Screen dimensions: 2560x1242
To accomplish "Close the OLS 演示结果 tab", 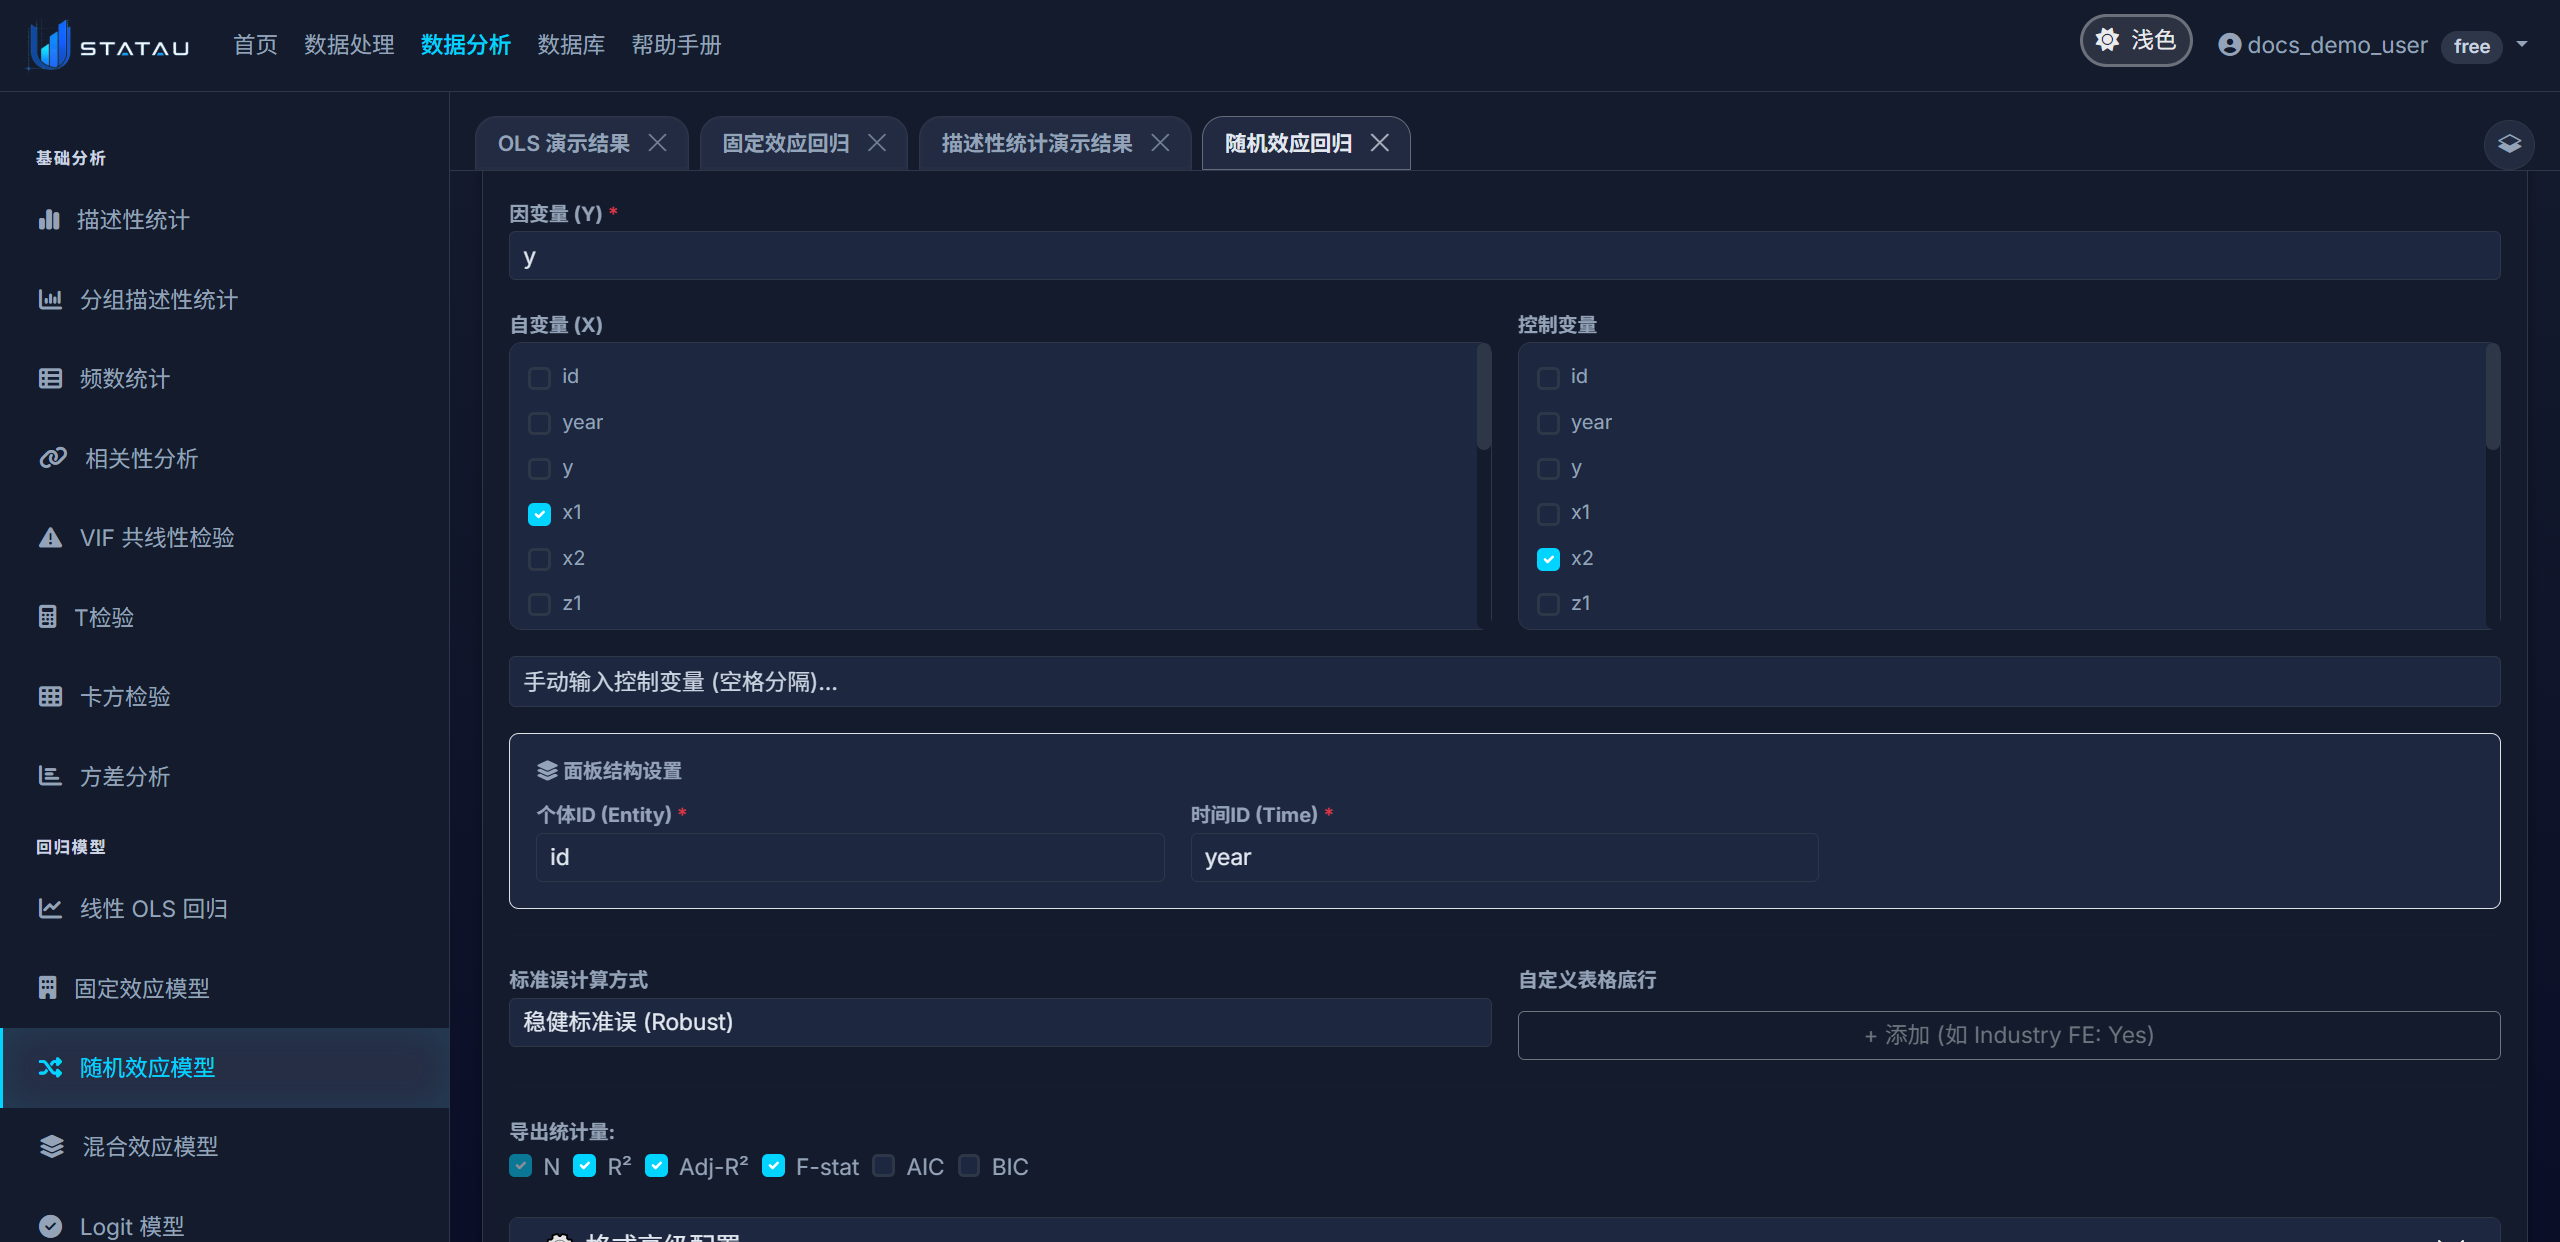I will coord(657,143).
